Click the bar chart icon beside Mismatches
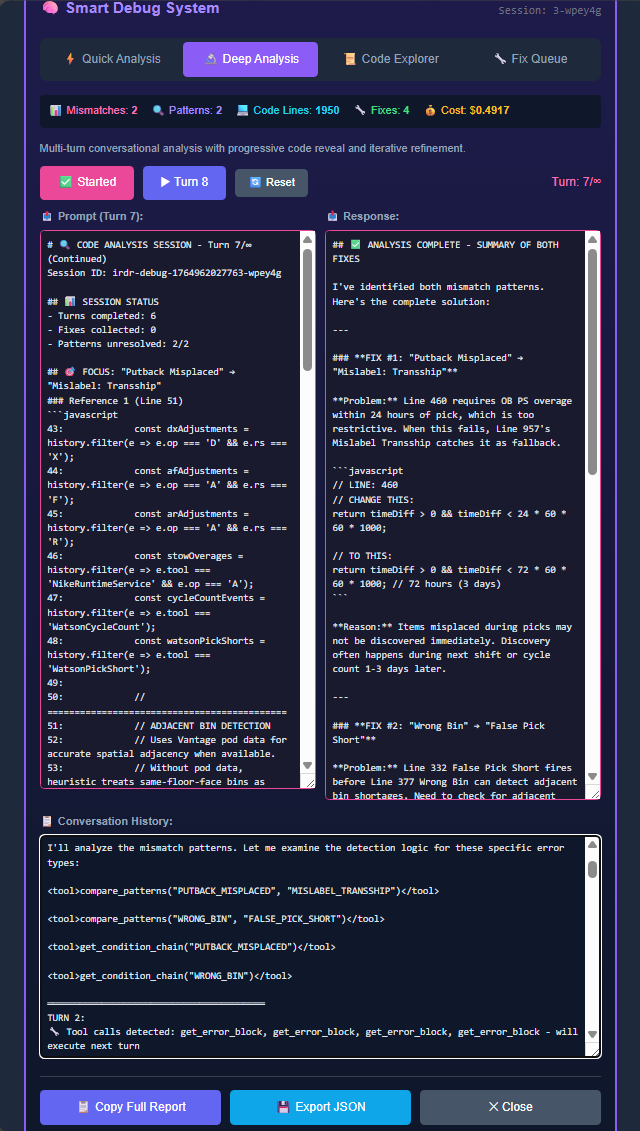 point(56,111)
